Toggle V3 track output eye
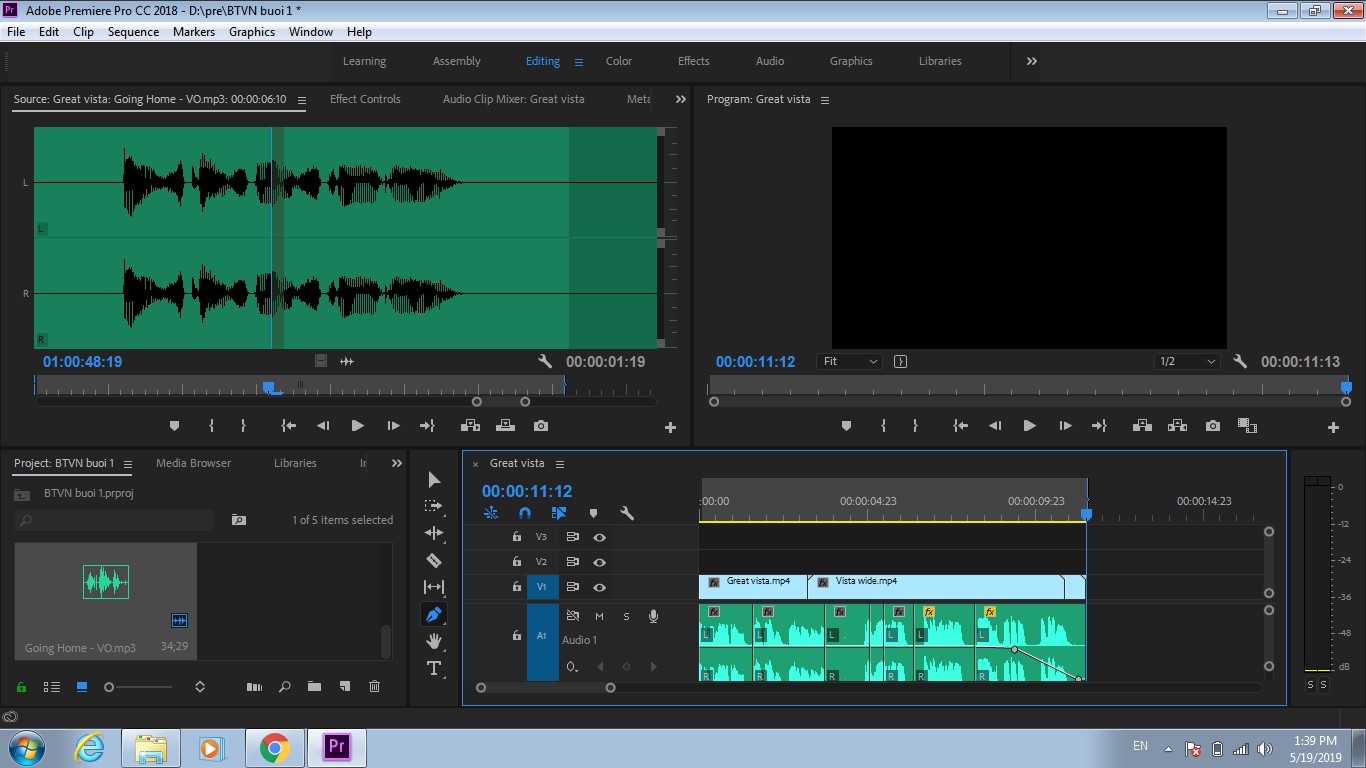The height and width of the screenshot is (768, 1366). (x=599, y=537)
